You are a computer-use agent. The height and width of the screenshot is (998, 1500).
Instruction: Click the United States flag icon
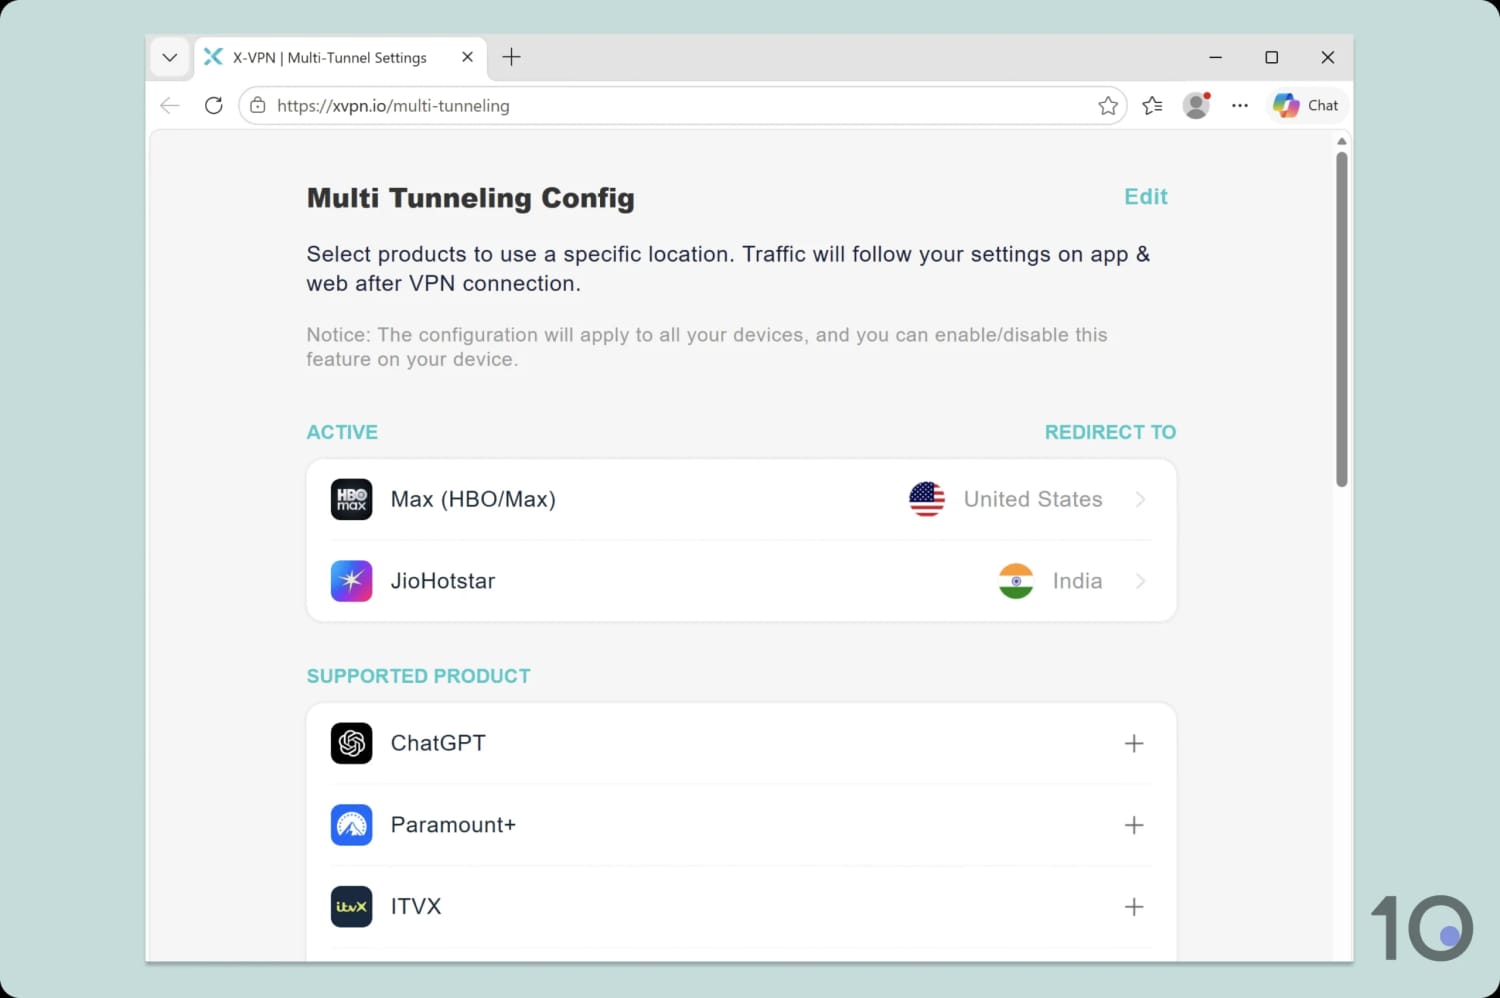click(x=927, y=499)
